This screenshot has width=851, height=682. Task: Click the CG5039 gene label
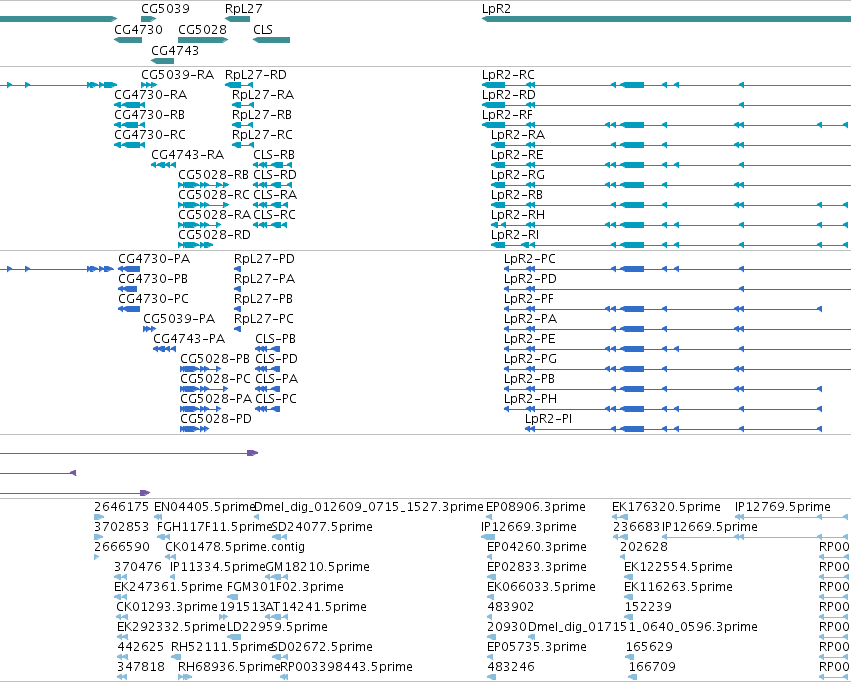[166, 9]
